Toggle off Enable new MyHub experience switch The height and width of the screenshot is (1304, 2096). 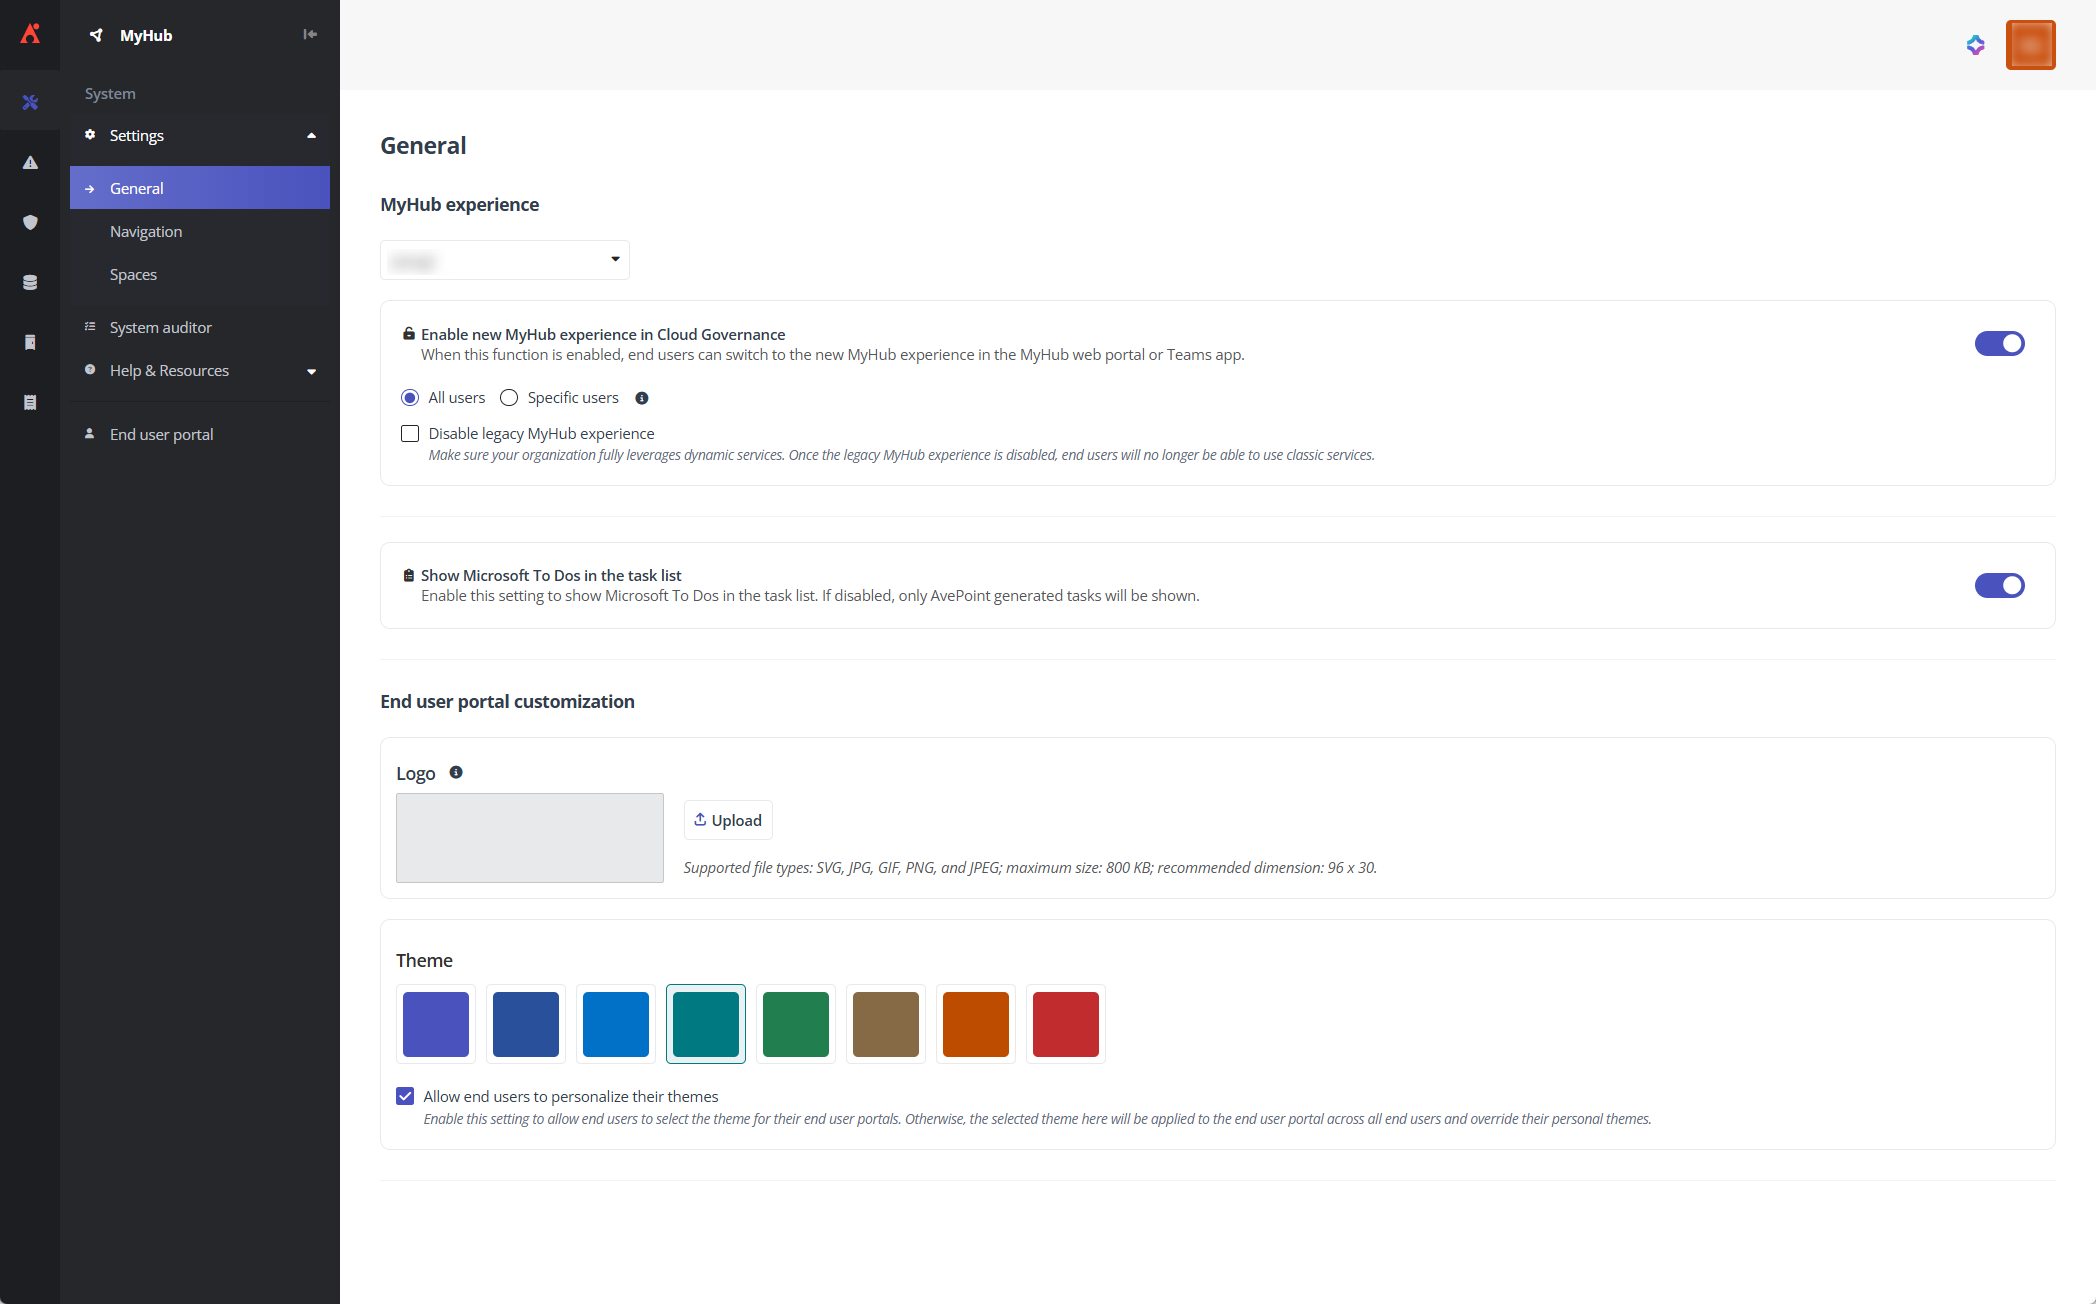click(x=1999, y=343)
